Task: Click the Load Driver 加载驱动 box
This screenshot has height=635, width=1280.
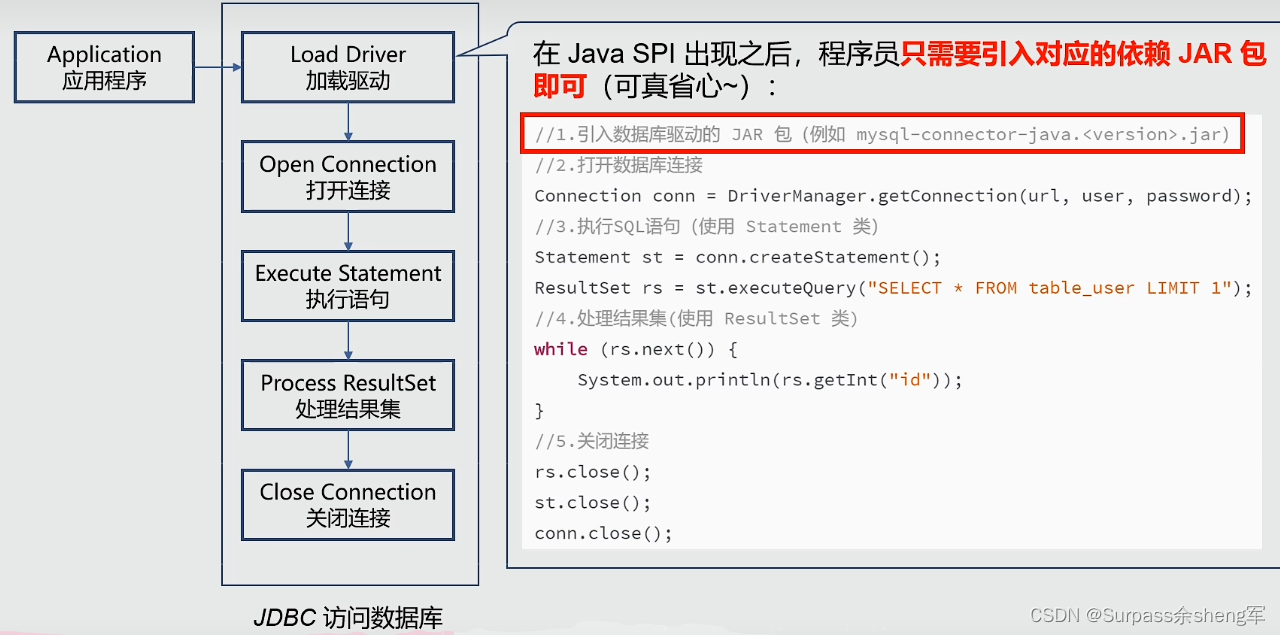Action: click(x=347, y=66)
